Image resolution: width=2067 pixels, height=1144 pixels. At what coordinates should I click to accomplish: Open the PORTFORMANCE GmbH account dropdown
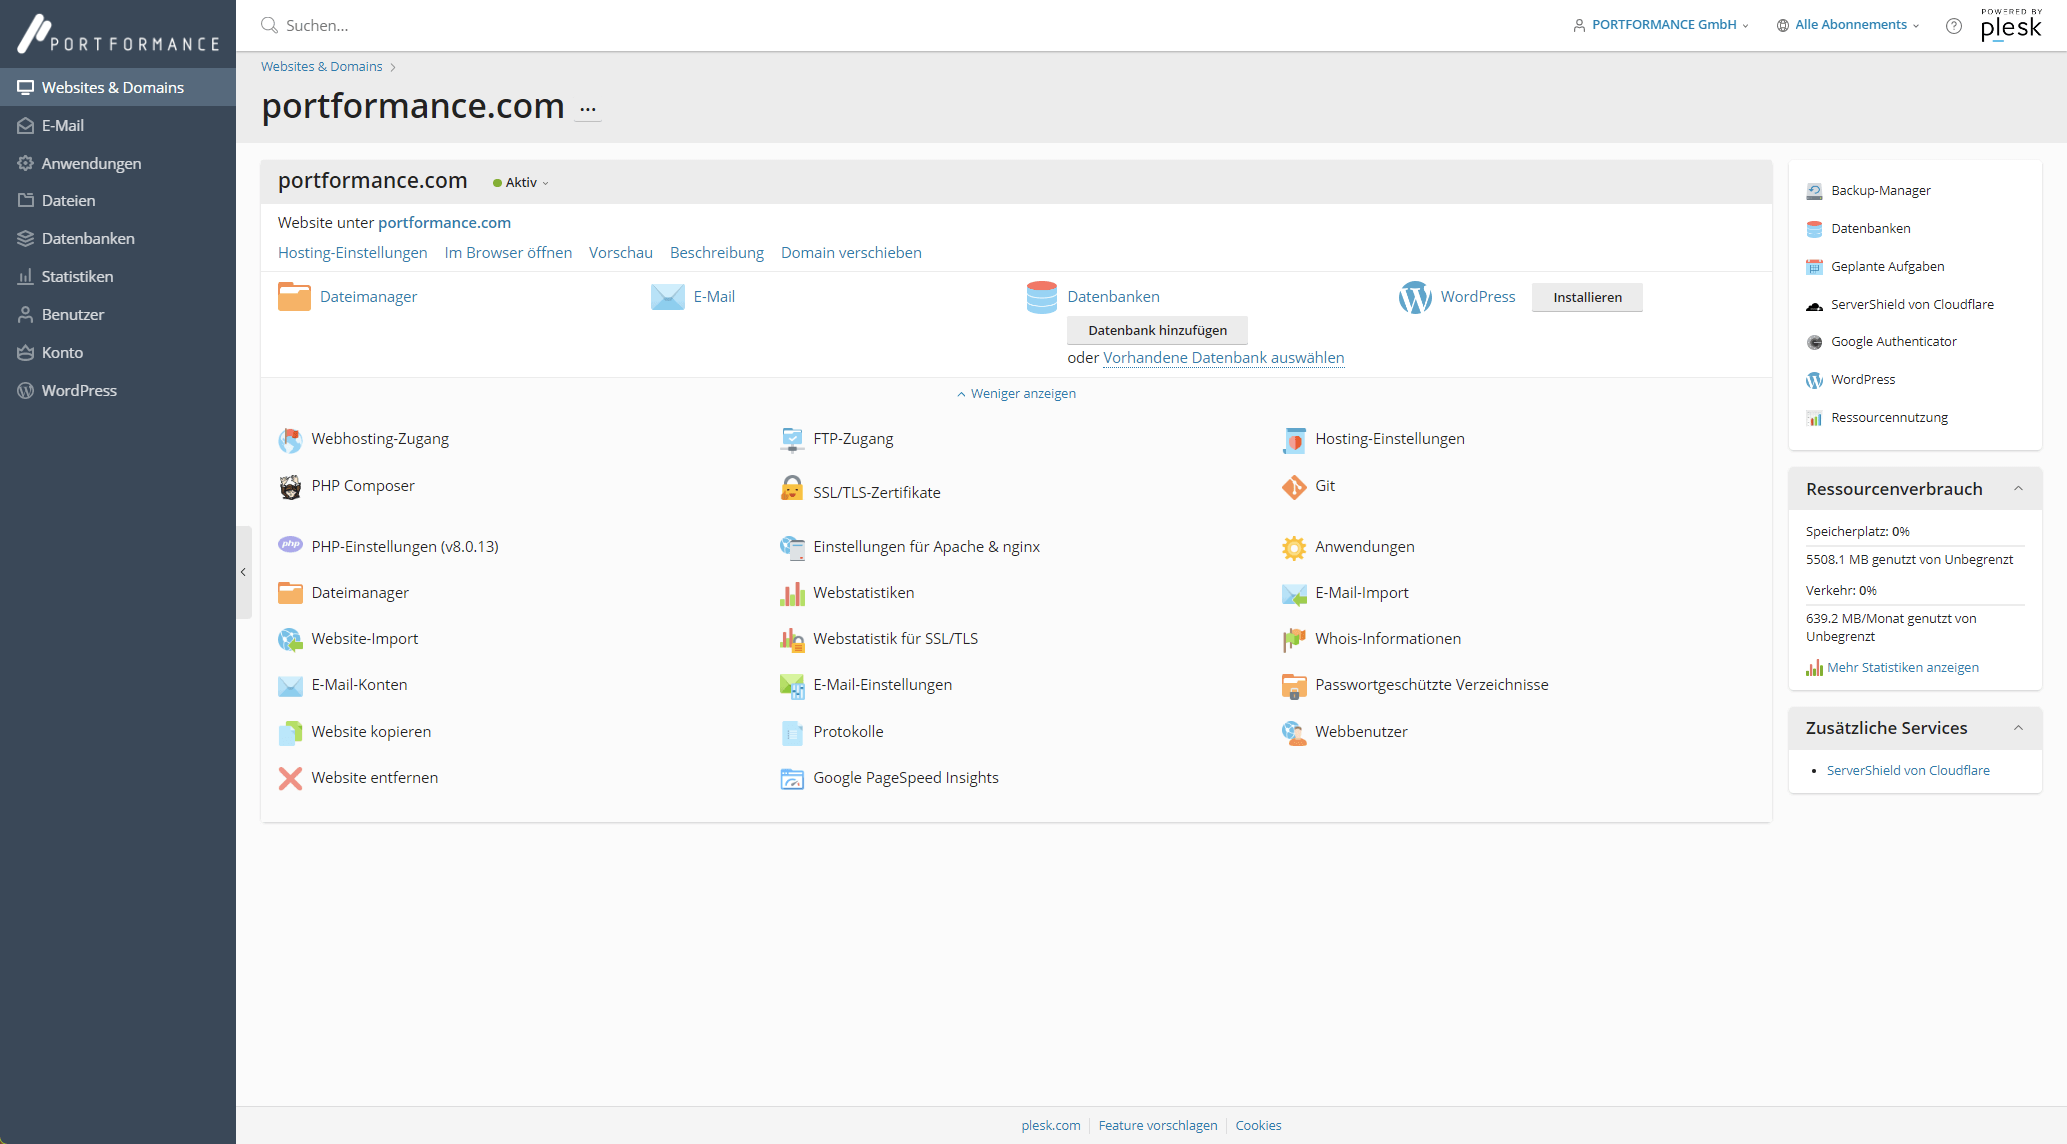(x=1661, y=25)
